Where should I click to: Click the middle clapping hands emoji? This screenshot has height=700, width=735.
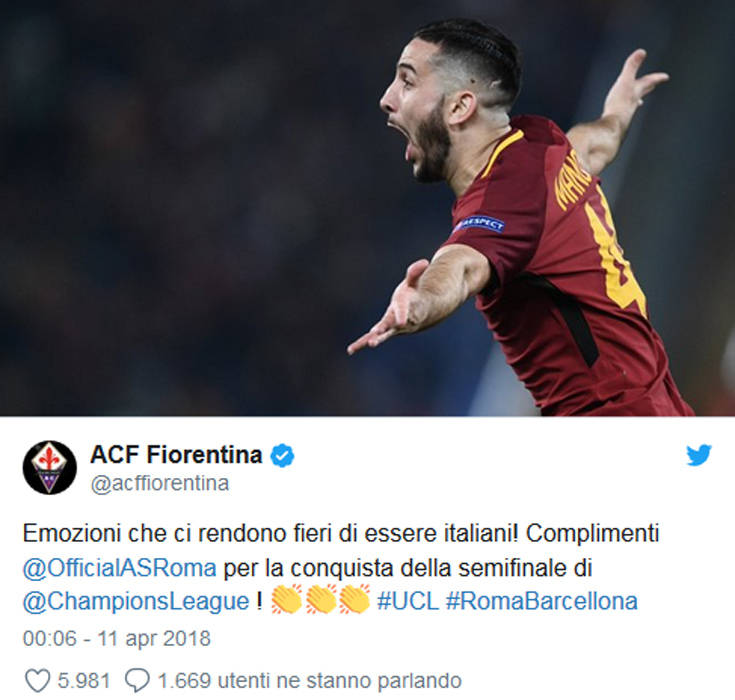321,600
